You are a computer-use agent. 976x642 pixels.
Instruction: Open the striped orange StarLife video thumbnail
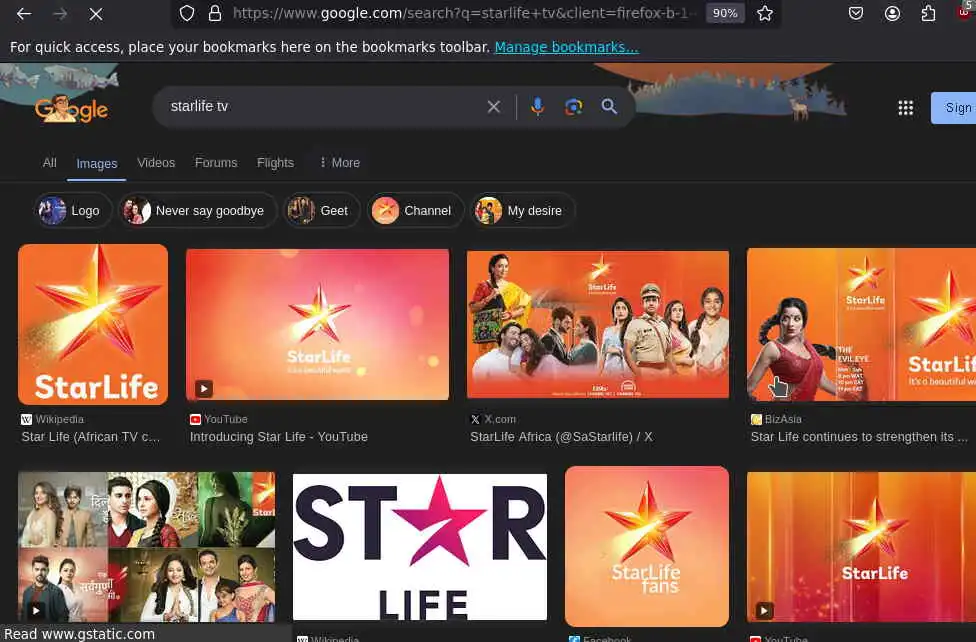click(x=861, y=547)
